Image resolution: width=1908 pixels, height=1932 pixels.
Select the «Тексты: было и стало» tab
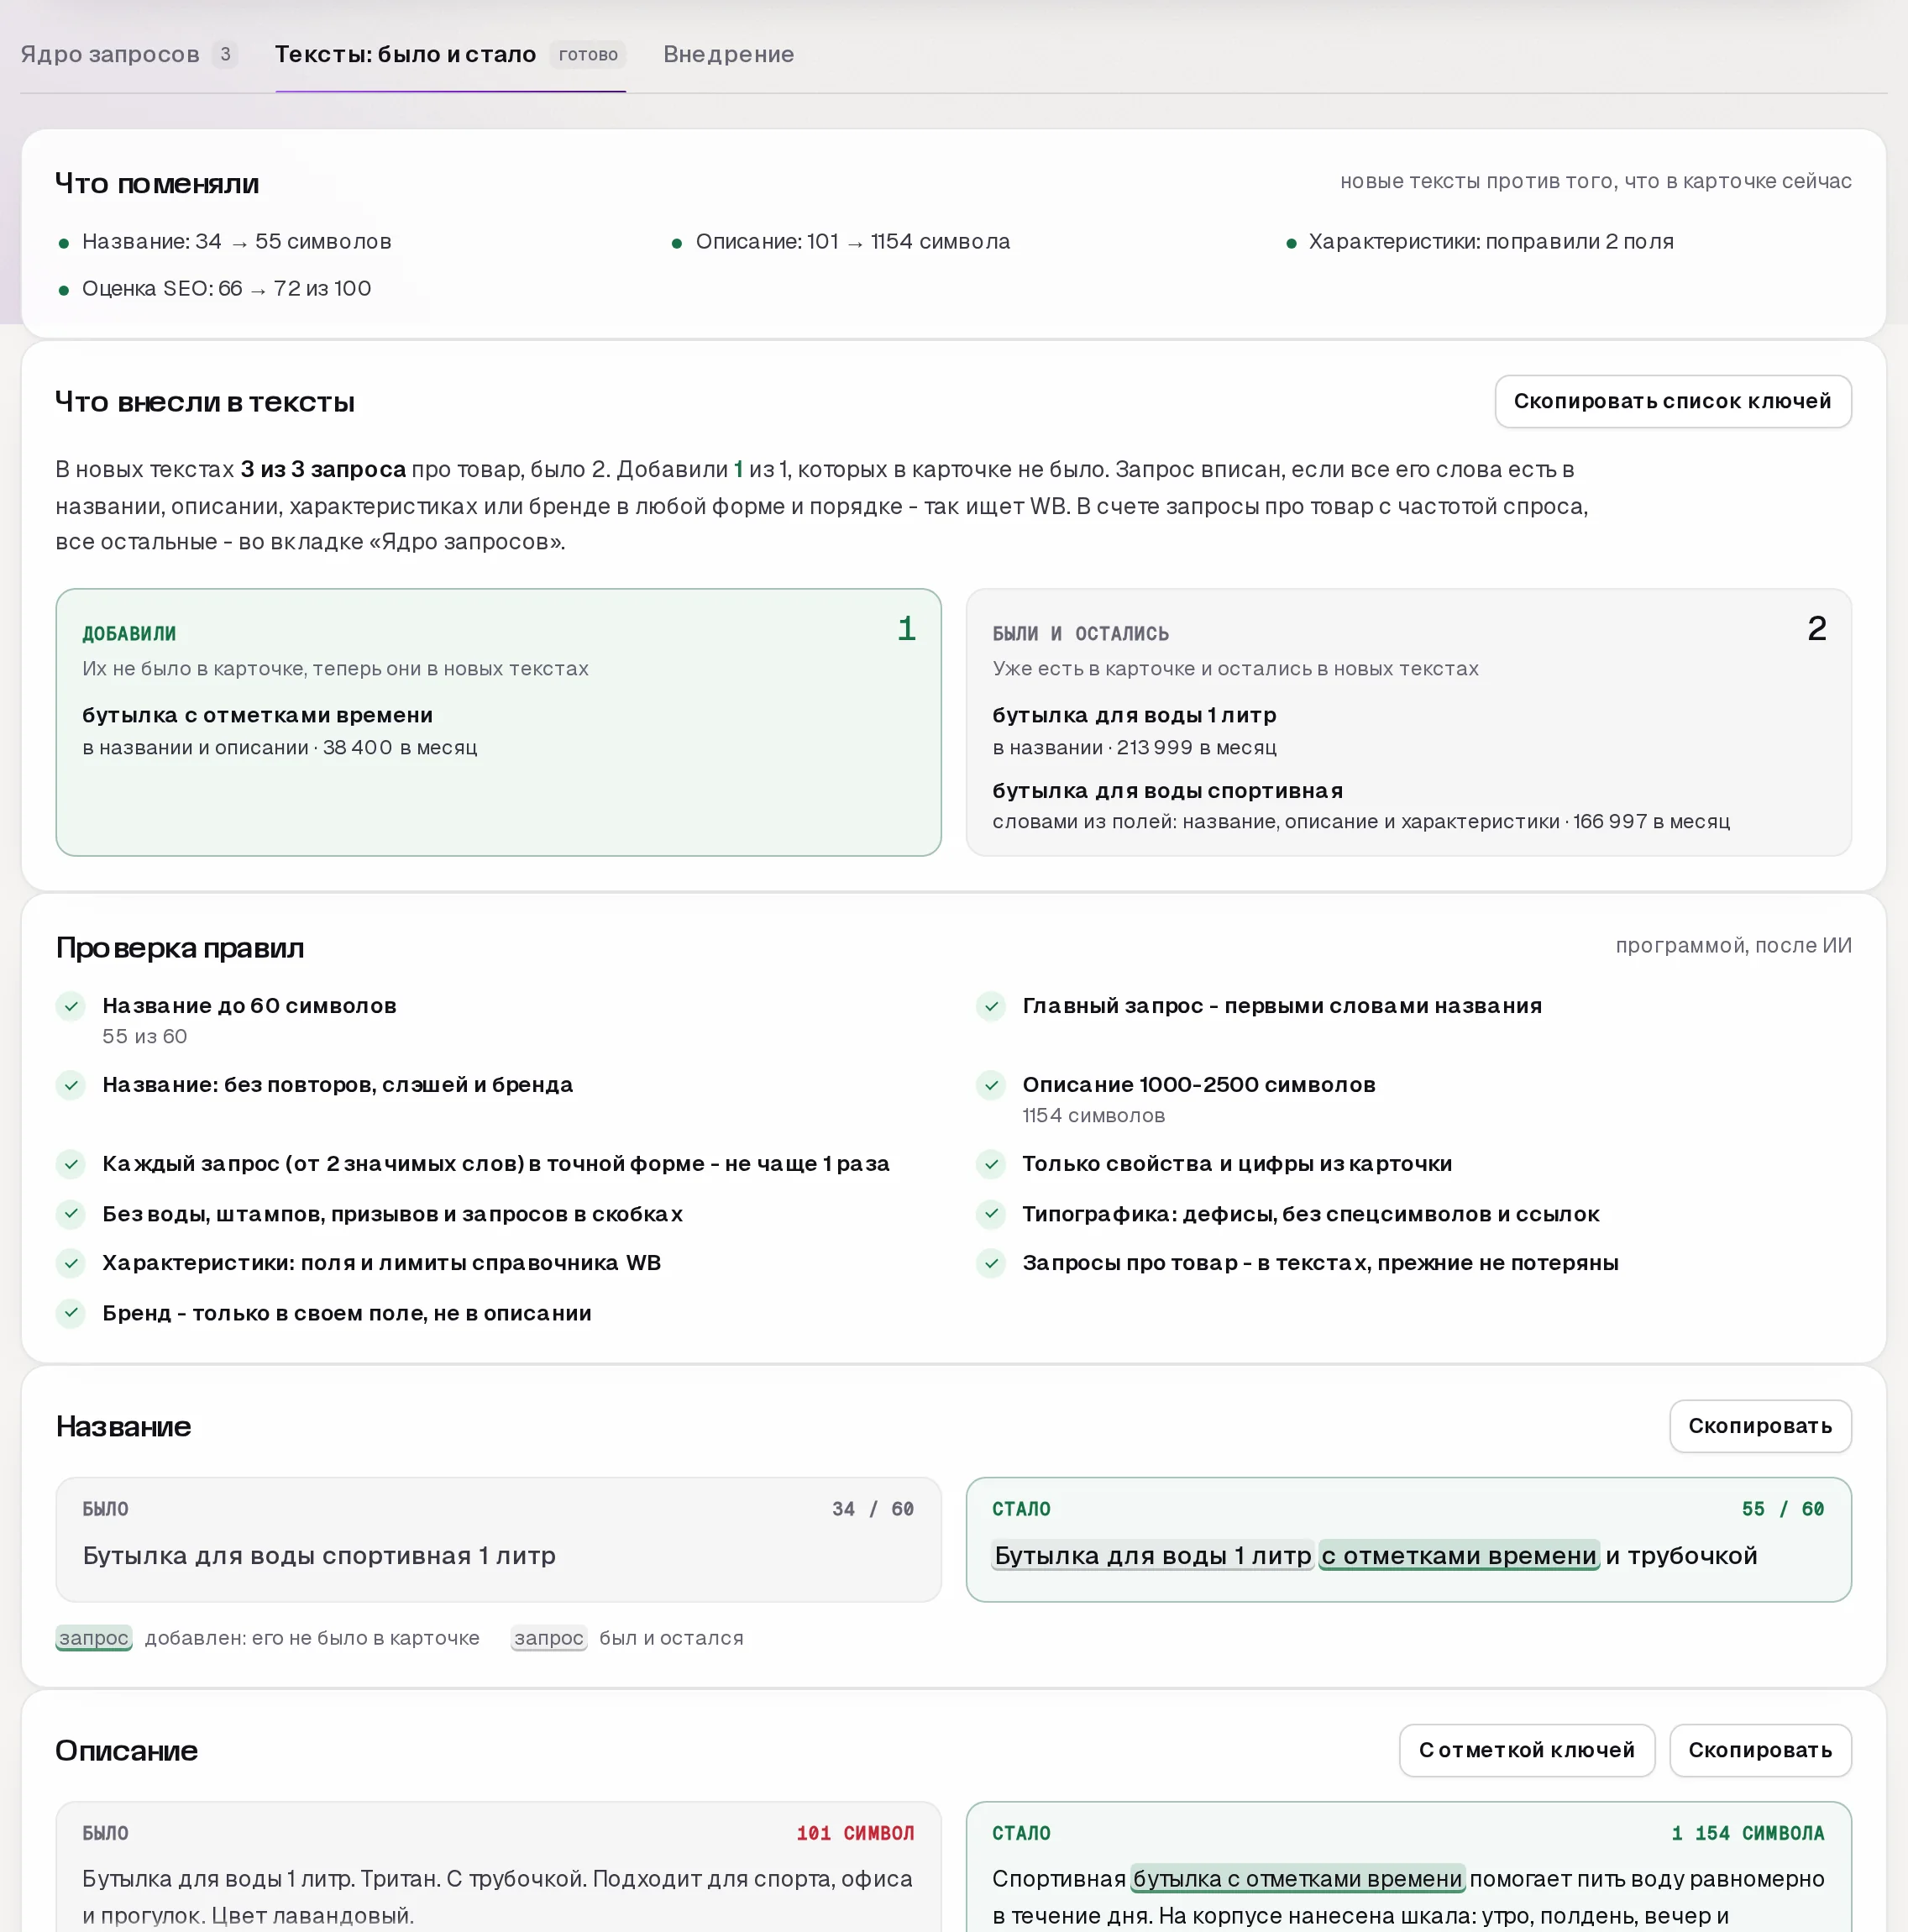point(450,54)
